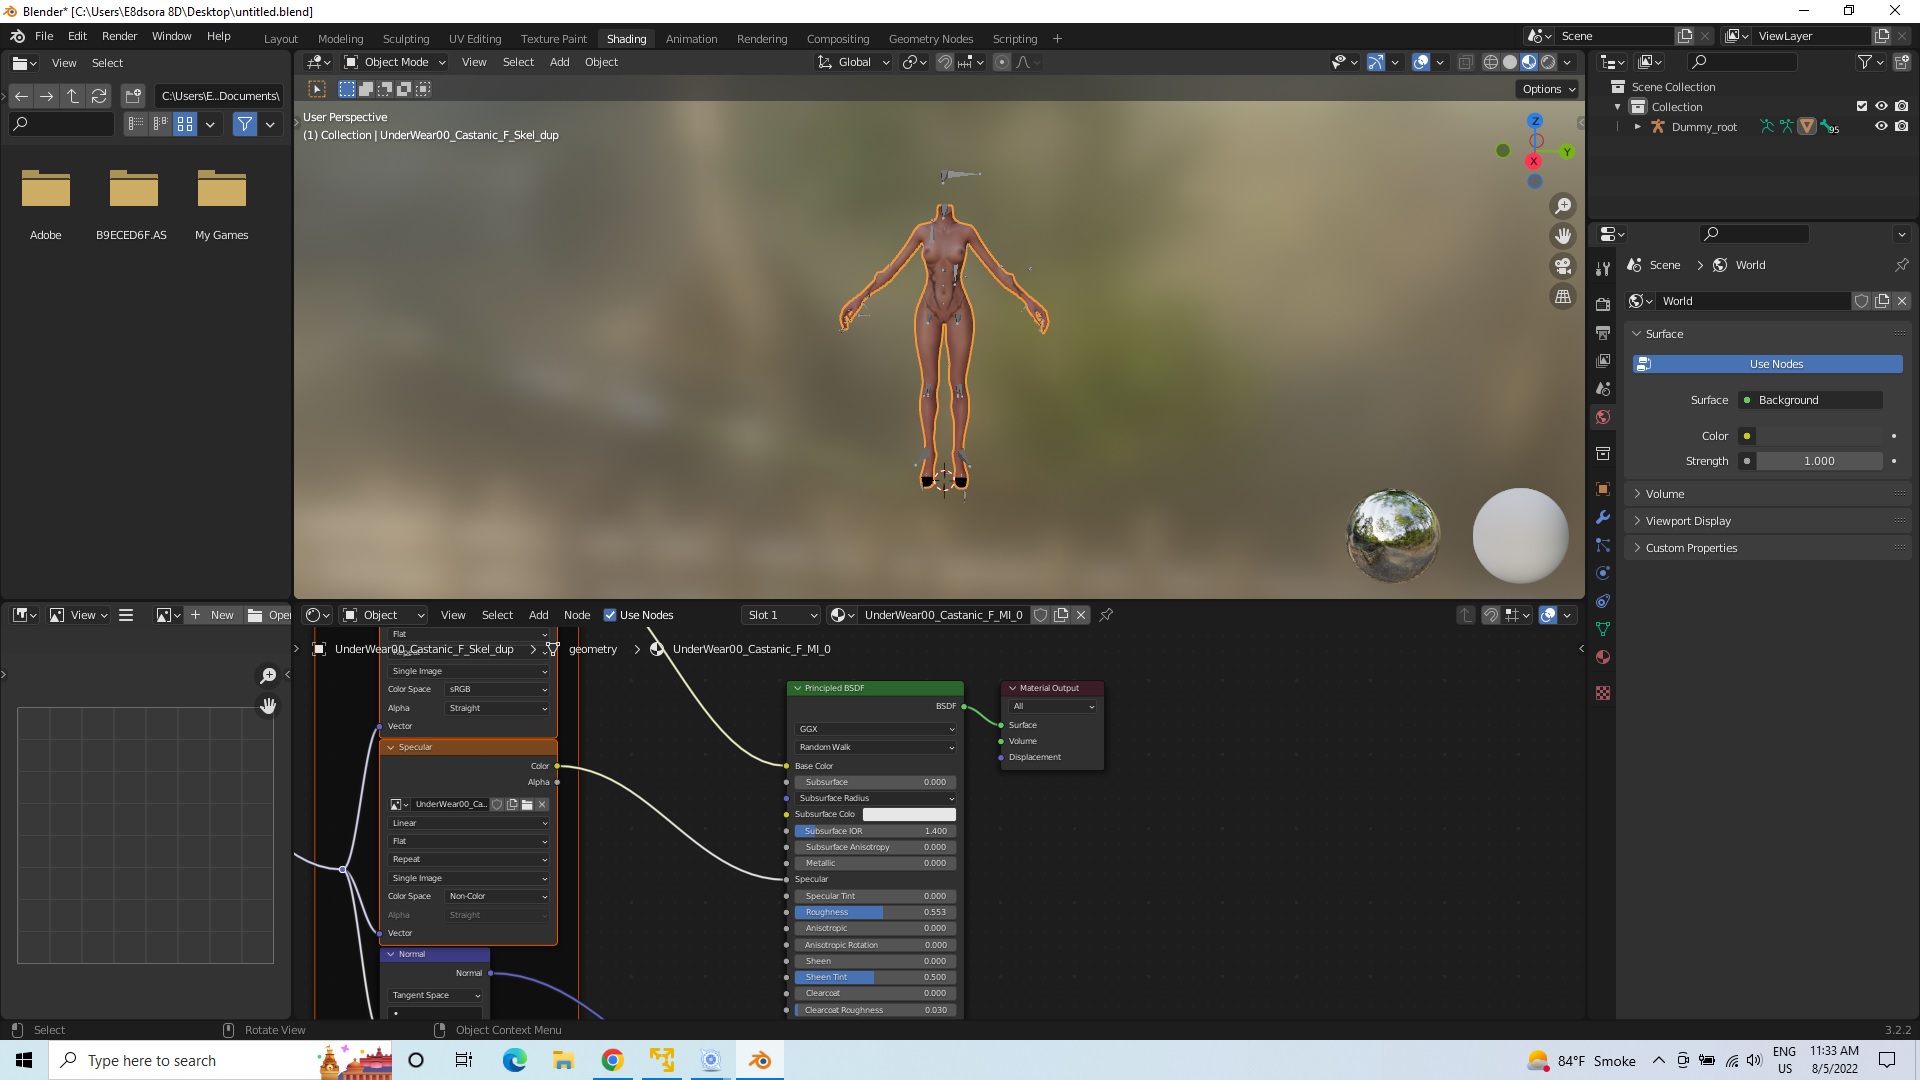Open the Material properties tab icon
The image size is (1920, 1080).
[1603, 657]
